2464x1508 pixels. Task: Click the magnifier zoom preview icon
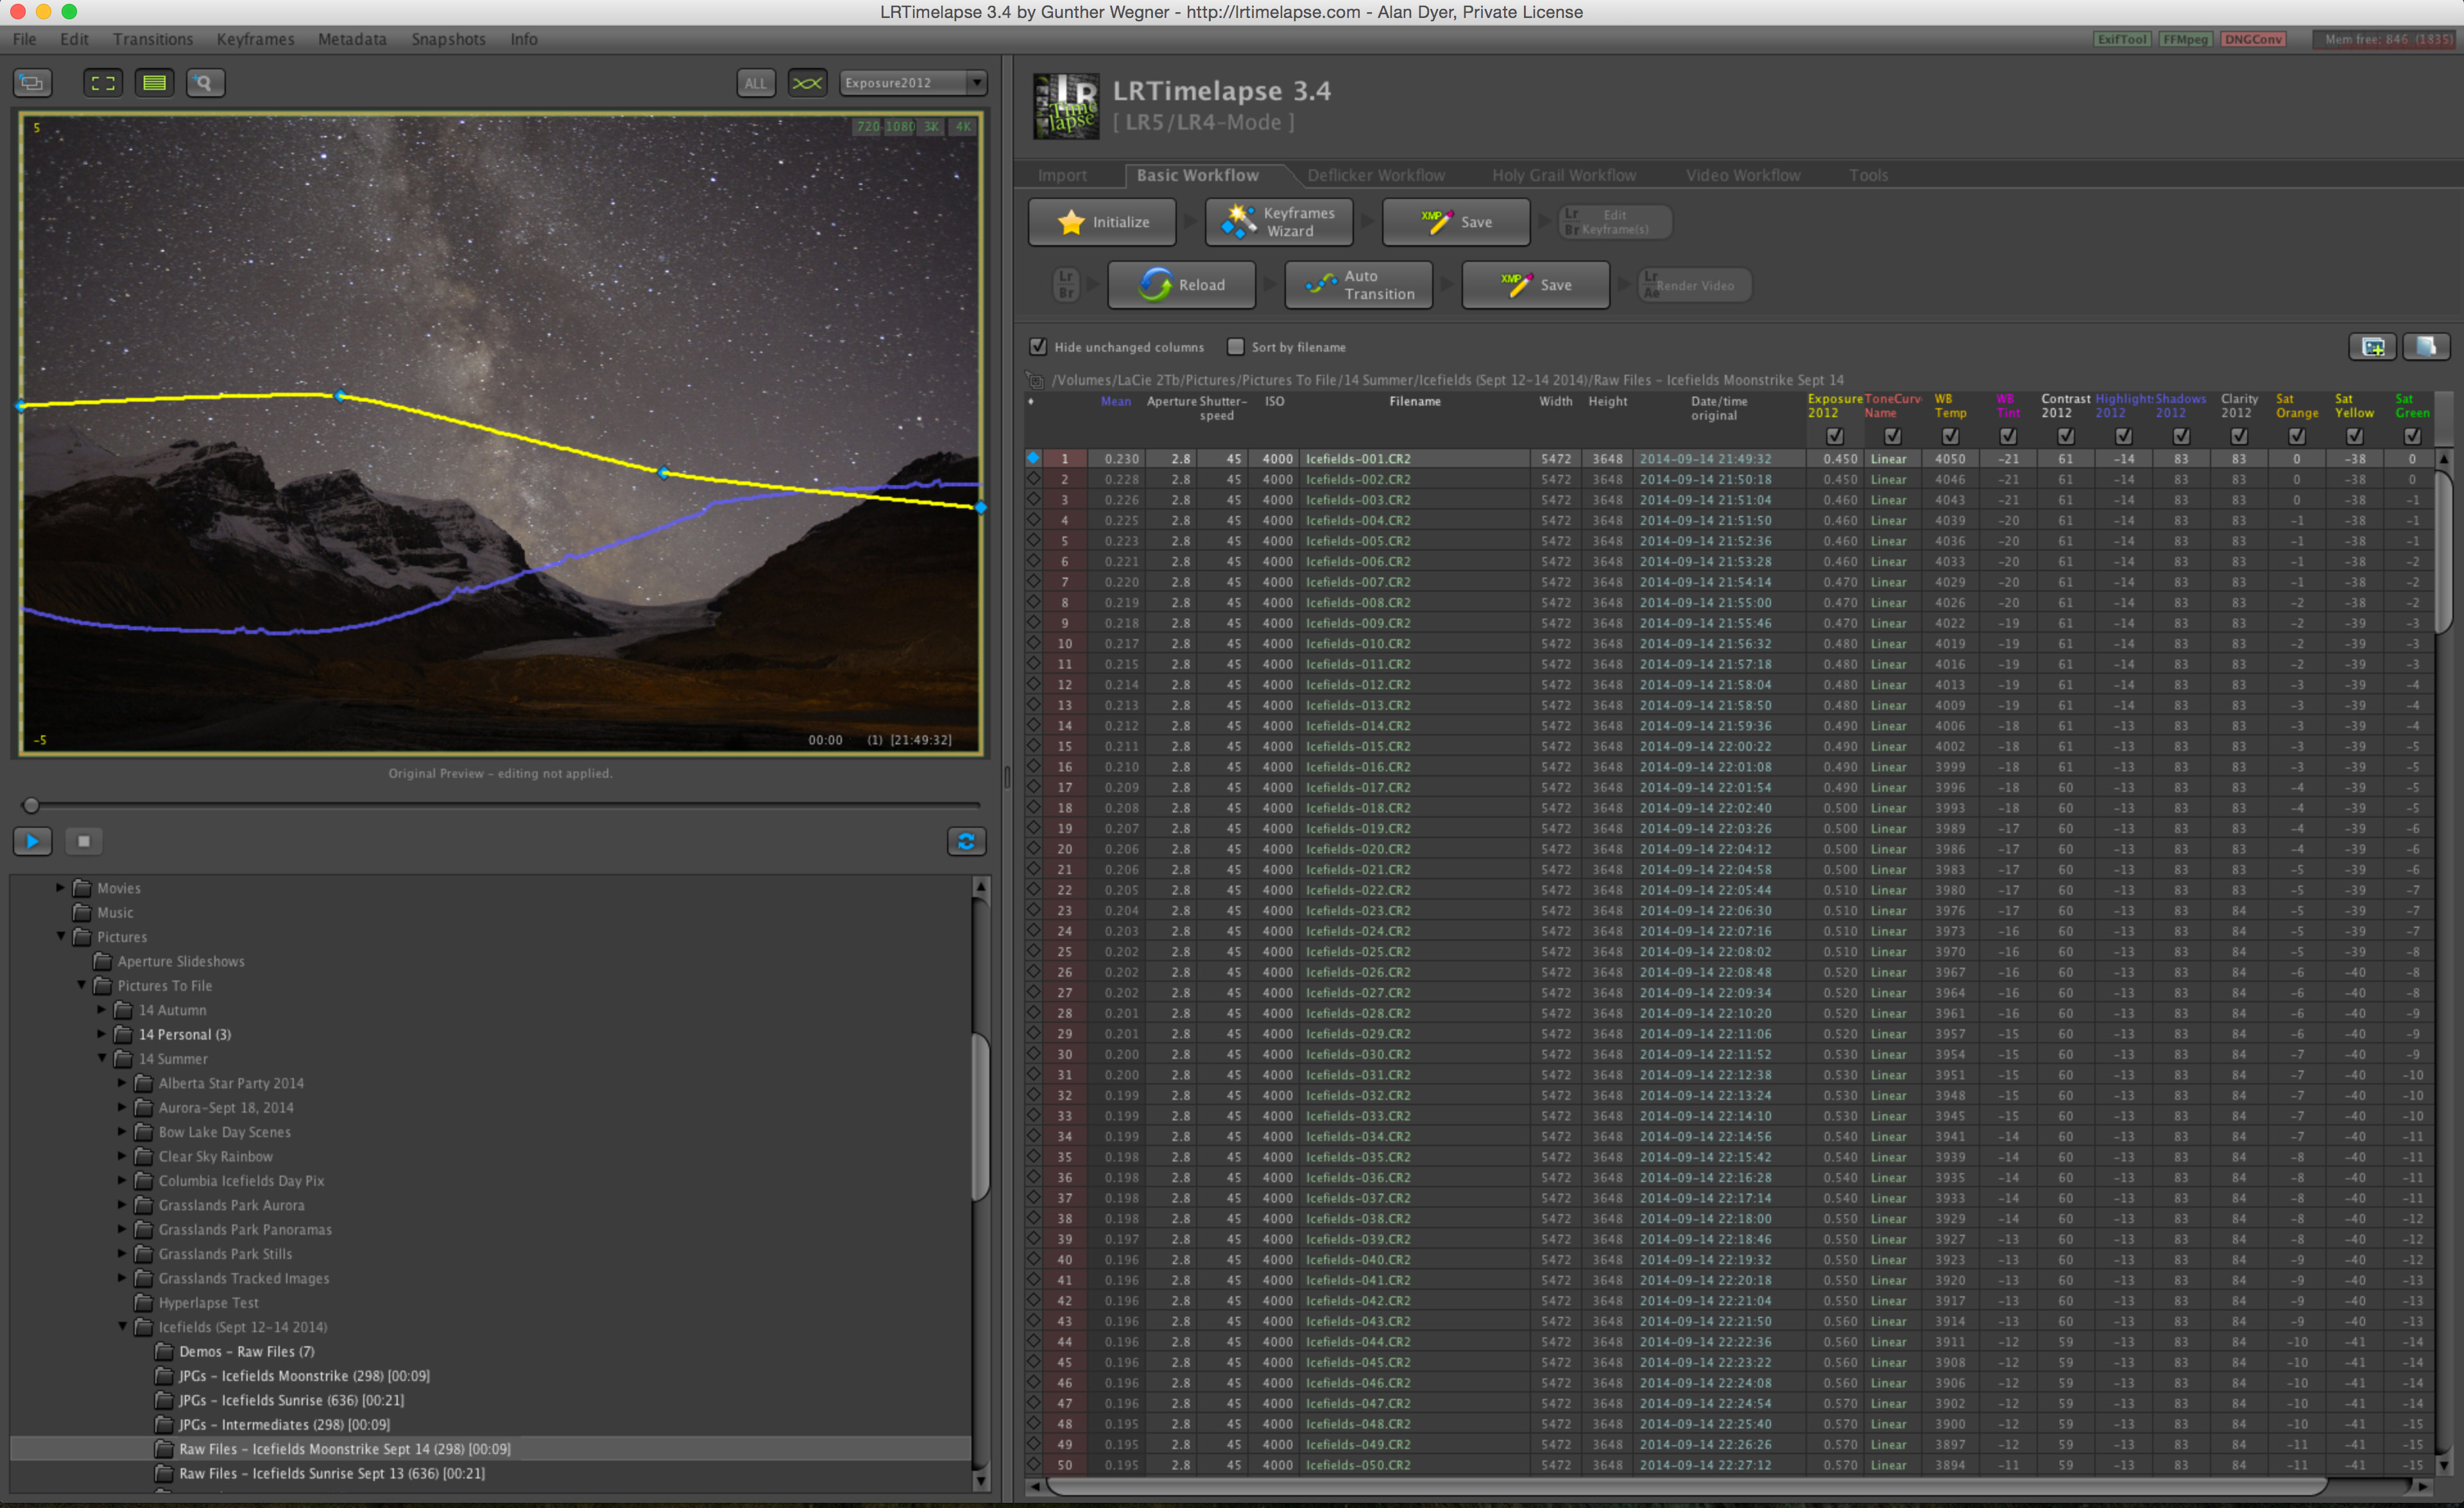coord(205,83)
